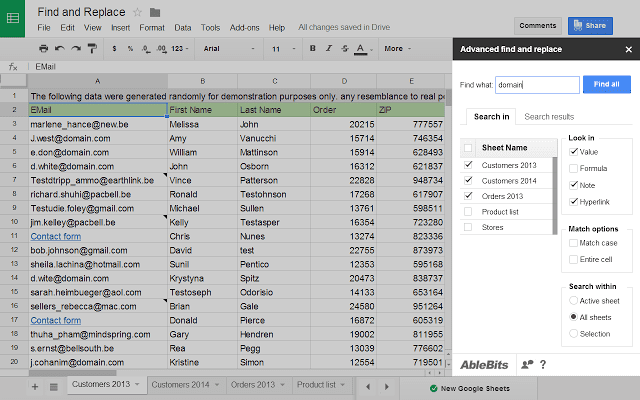
Task: Click the AbleBits help question mark
Action: [543, 365]
